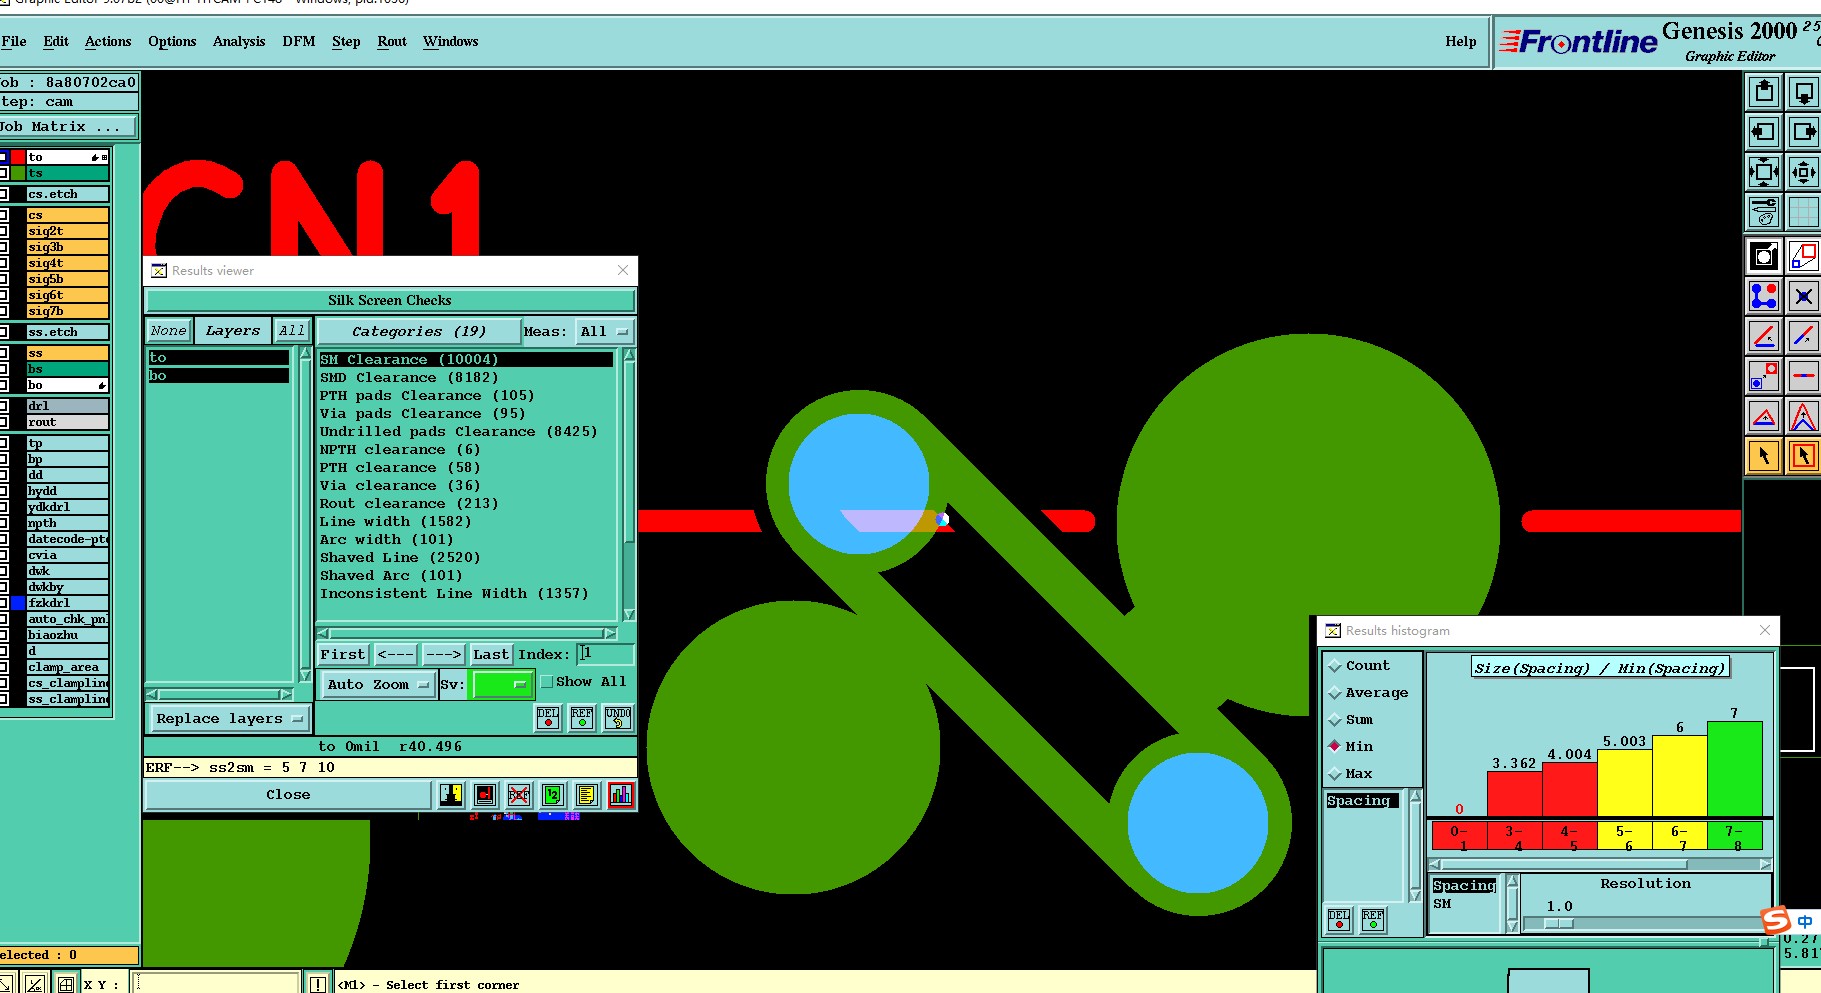
Task: Open the graphic options wrench icon
Action: (1764, 212)
